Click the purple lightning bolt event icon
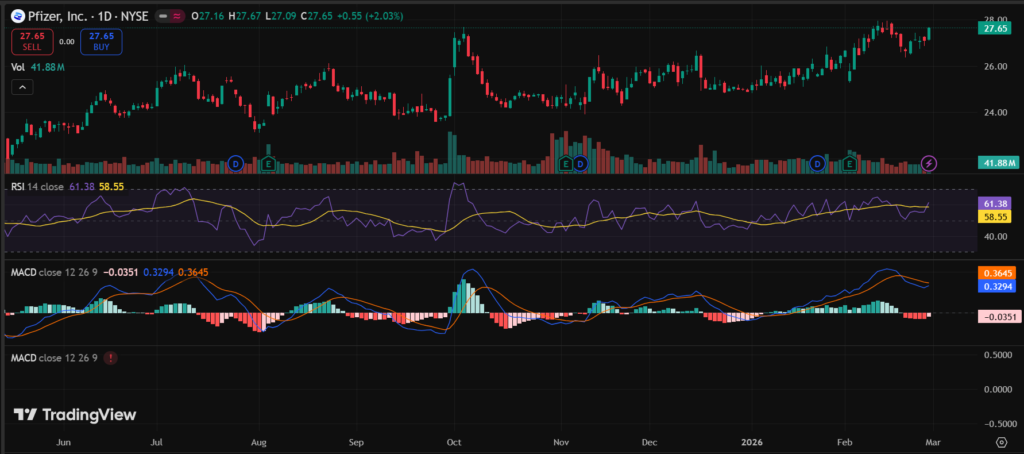1024x454 pixels. coord(929,163)
